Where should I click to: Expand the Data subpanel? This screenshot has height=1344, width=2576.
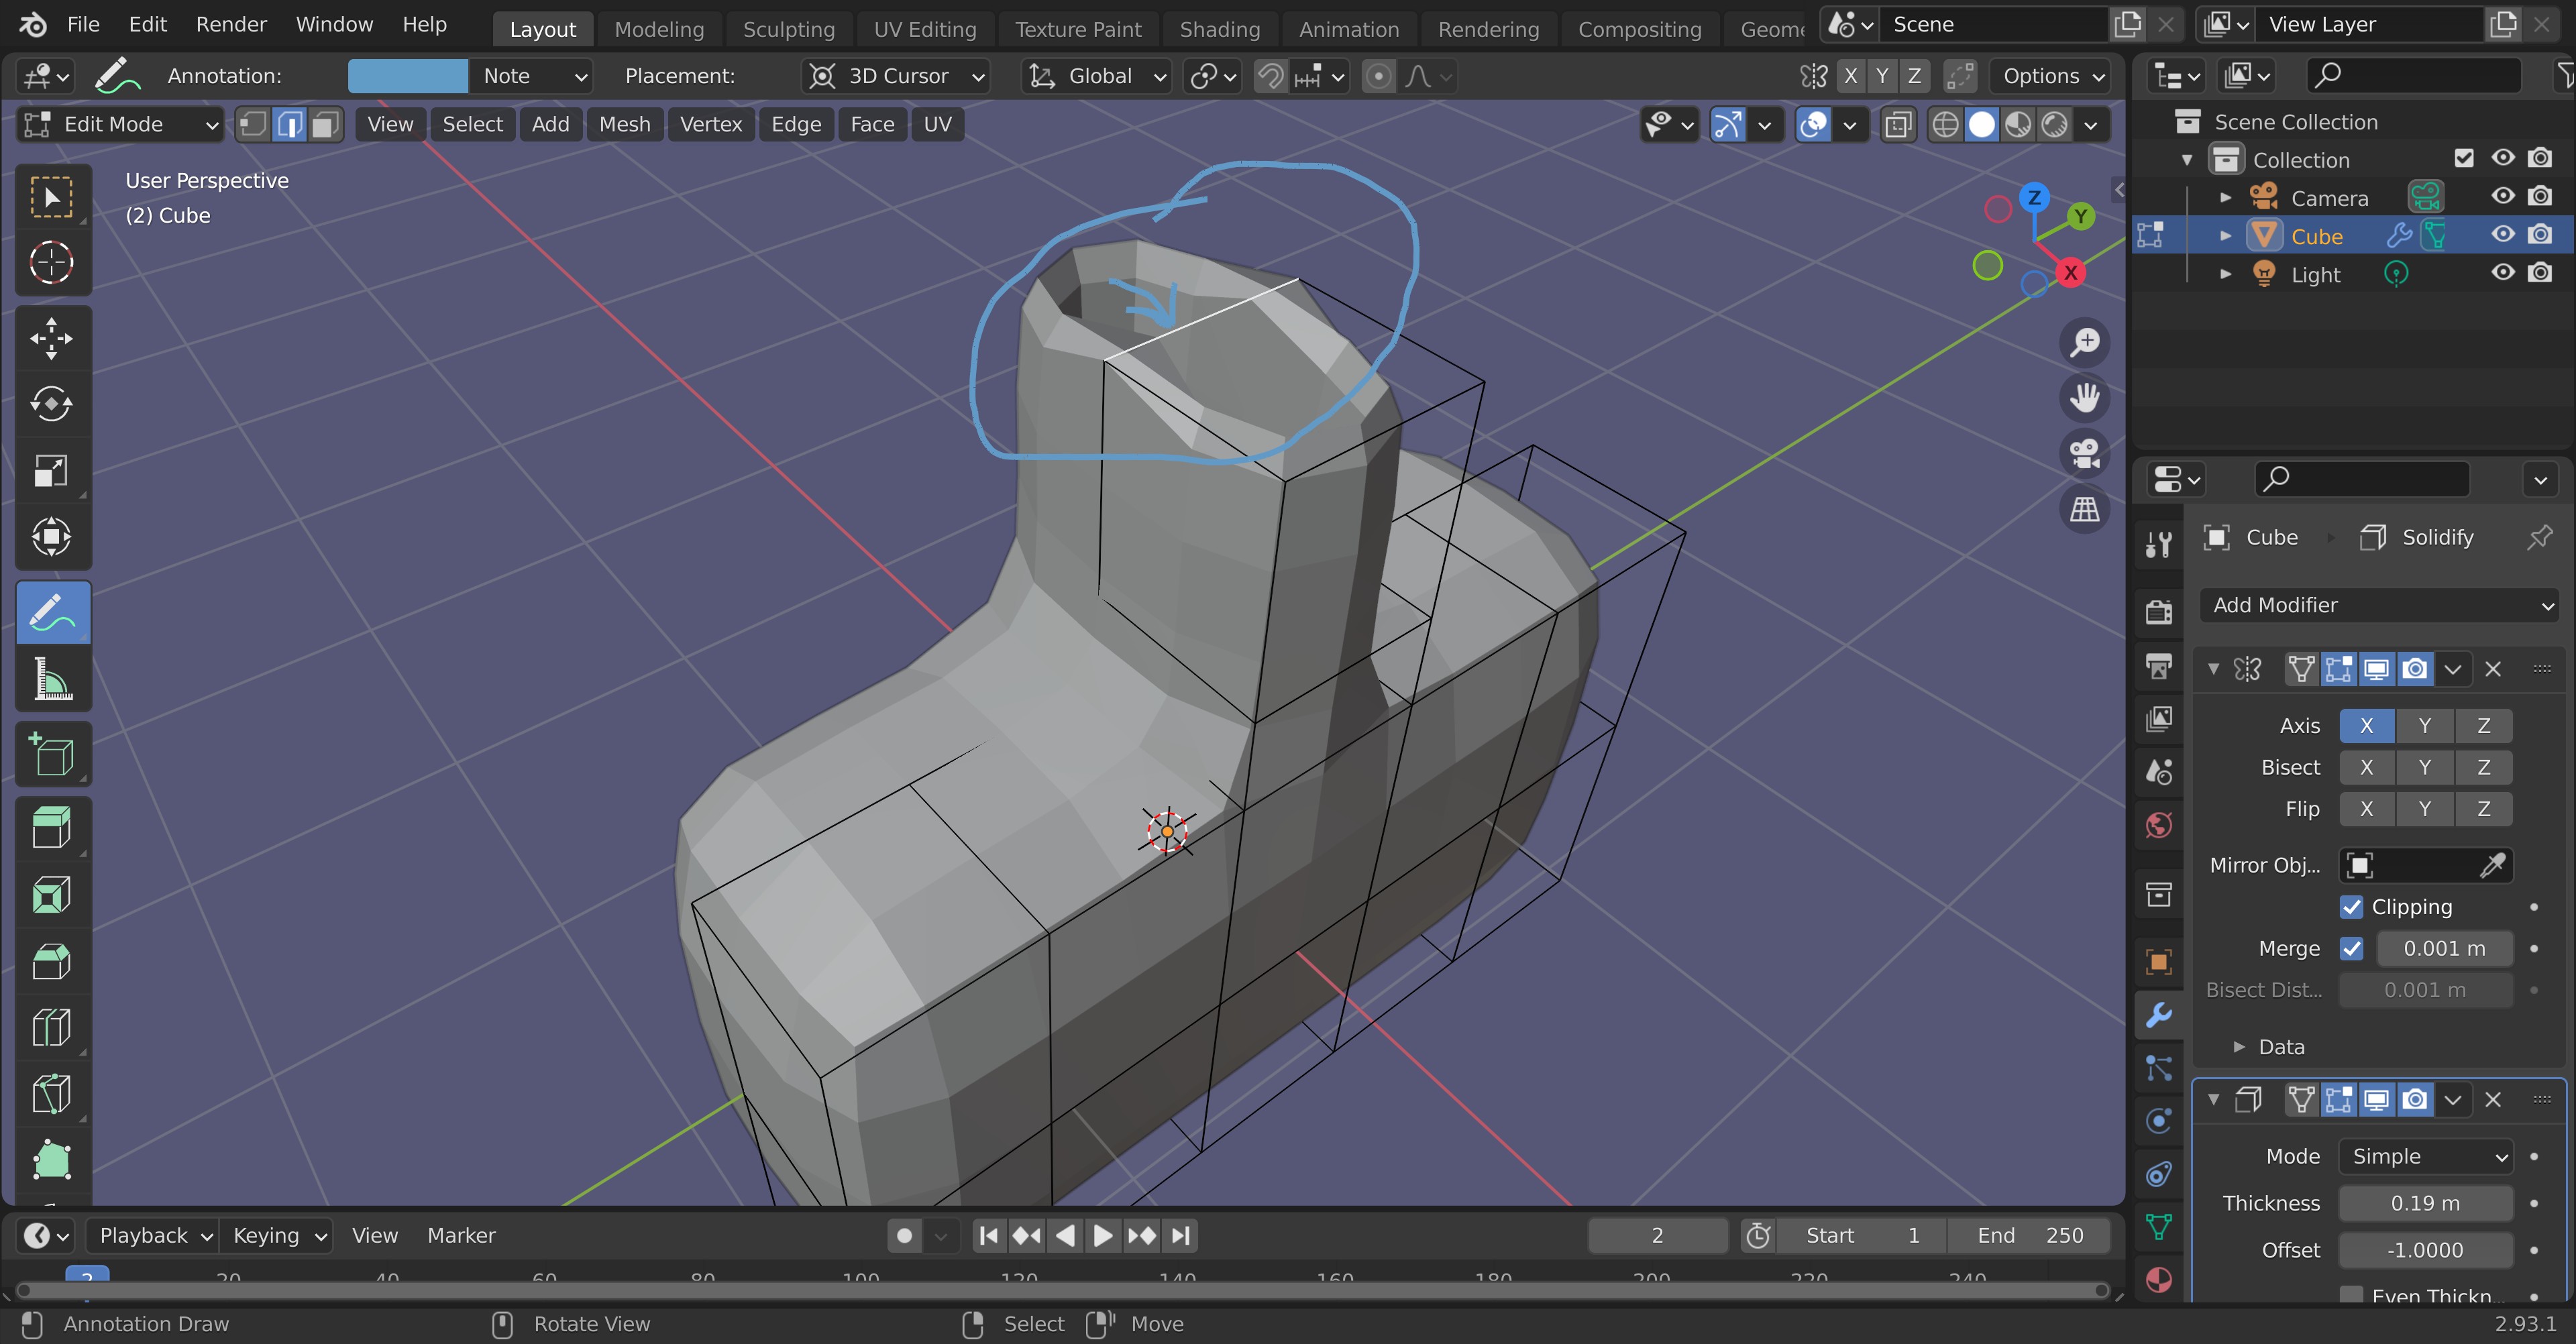2239,1047
